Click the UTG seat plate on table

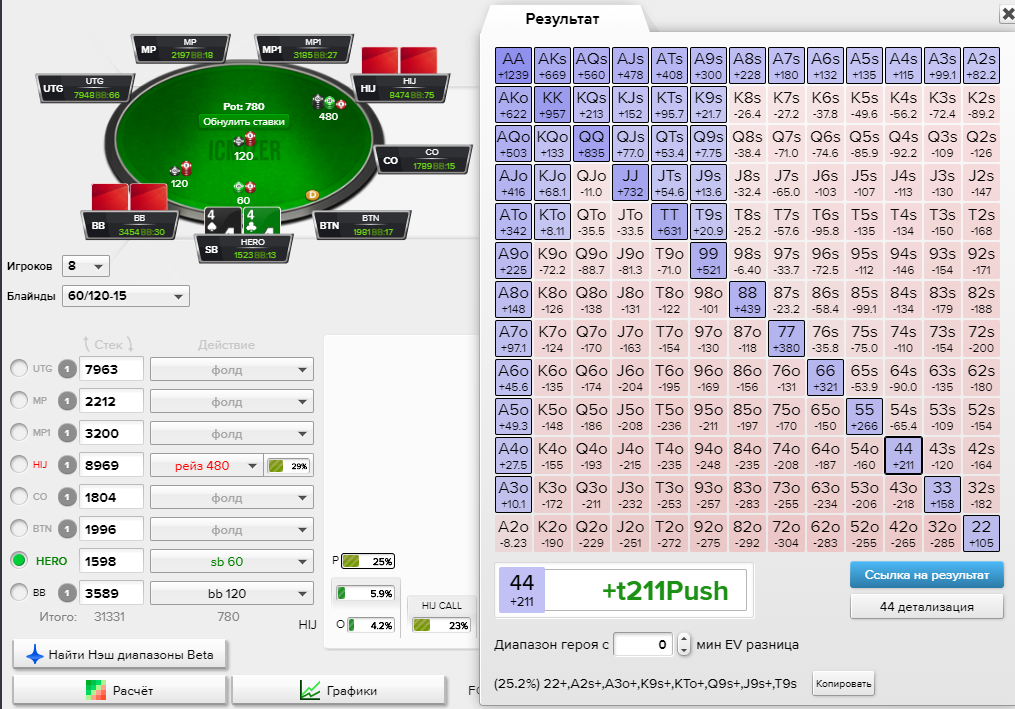pos(87,88)
